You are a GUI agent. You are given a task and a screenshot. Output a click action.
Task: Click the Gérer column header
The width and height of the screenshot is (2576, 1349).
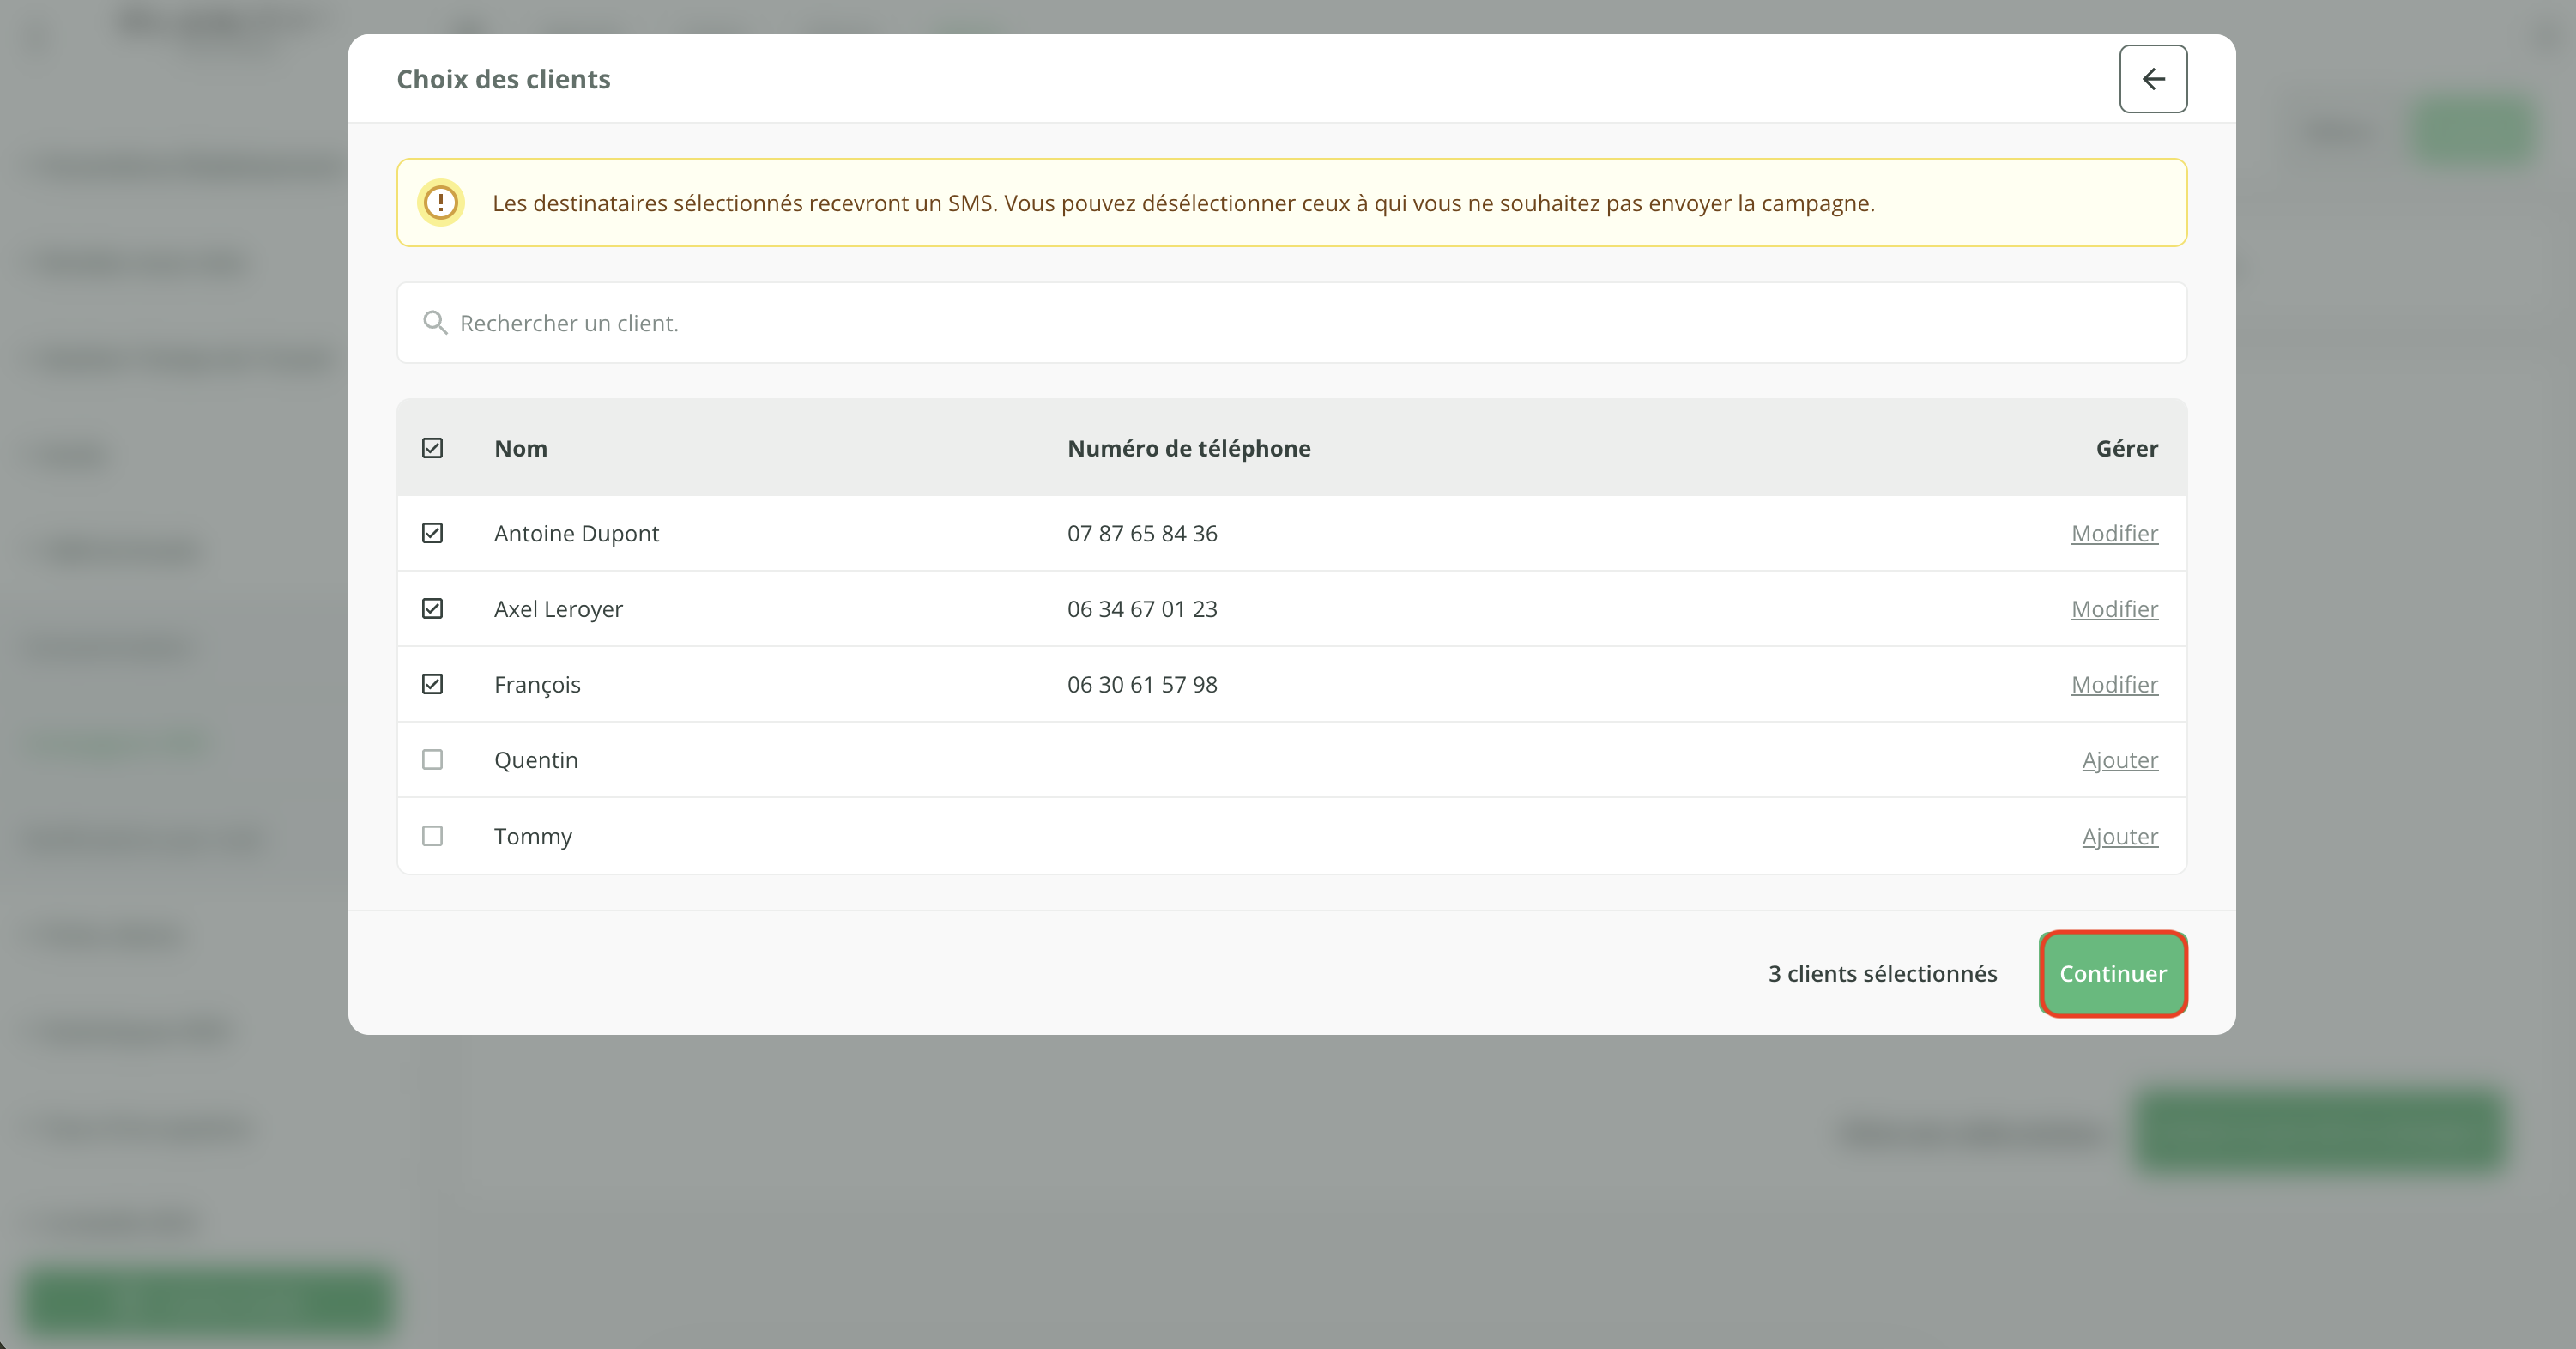pos(2126,448)
